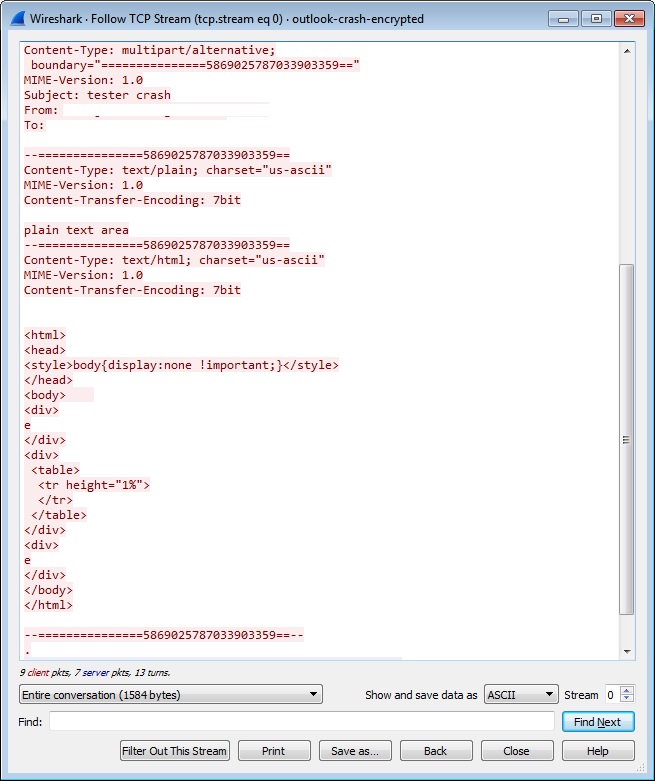Image resolution: width=655 pixels, height=781 pixels.
Task: Increase the Stream number with up arrow
Action: [627, 690]
